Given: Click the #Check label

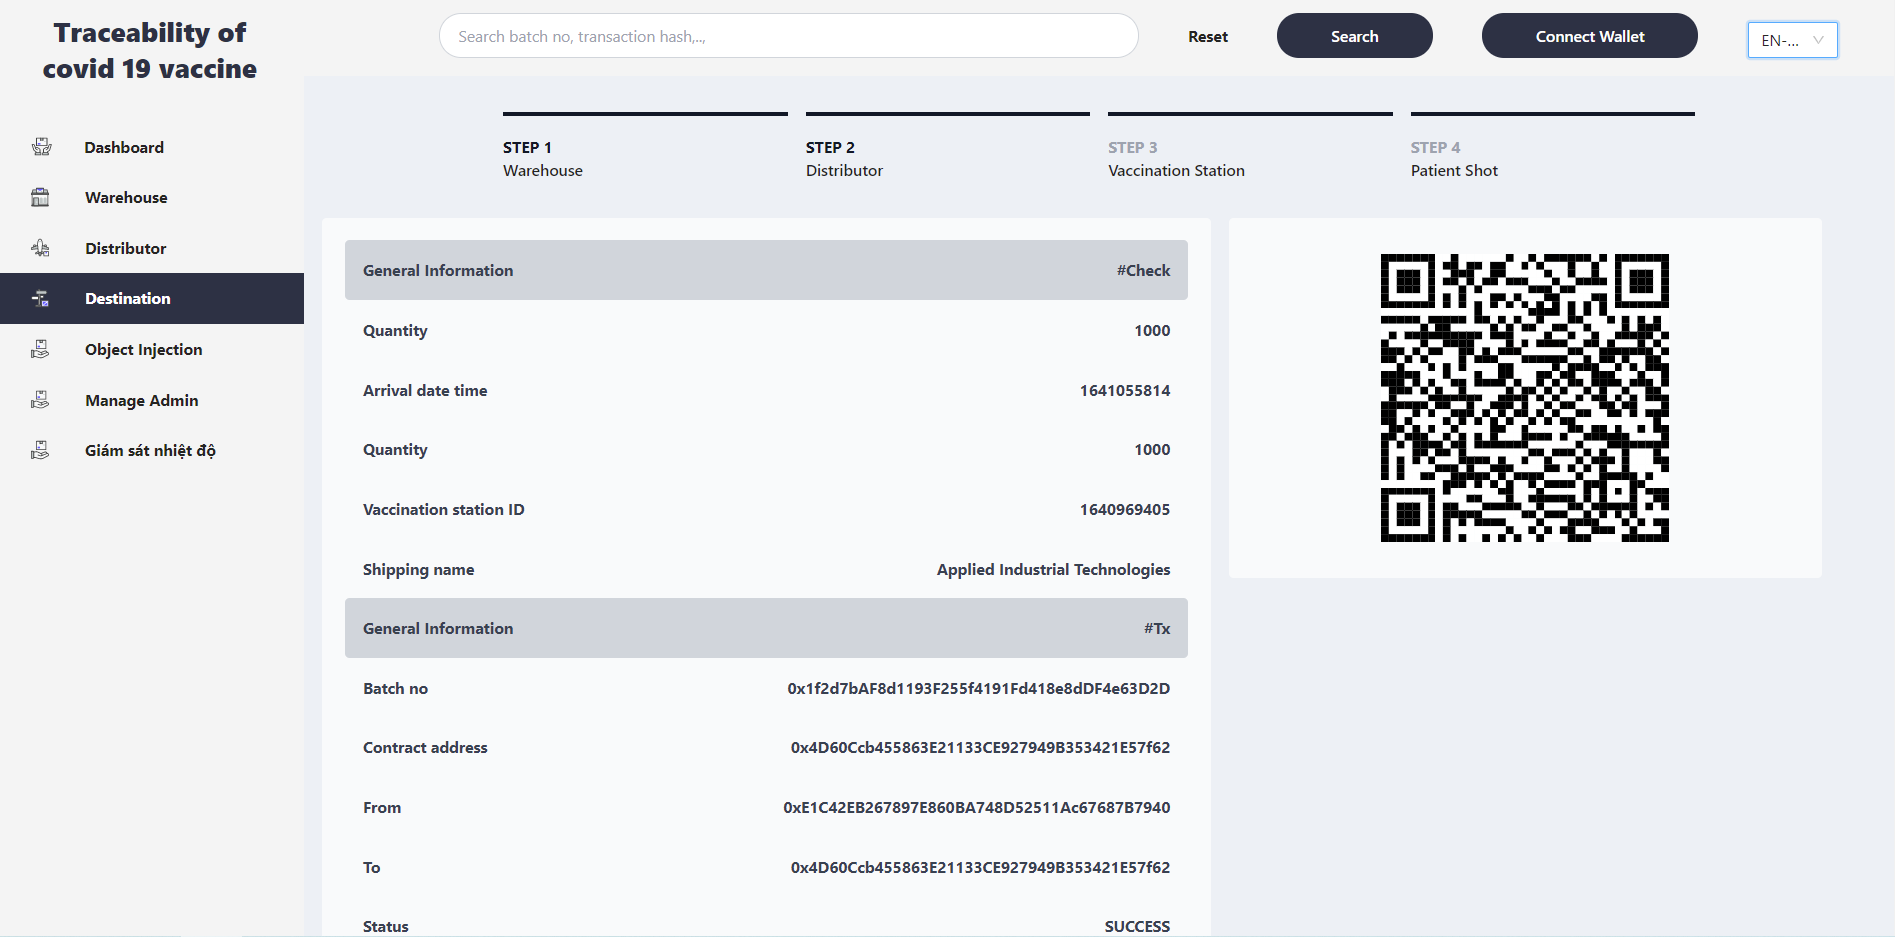Looking at the screenshot, I should 1143,270.
